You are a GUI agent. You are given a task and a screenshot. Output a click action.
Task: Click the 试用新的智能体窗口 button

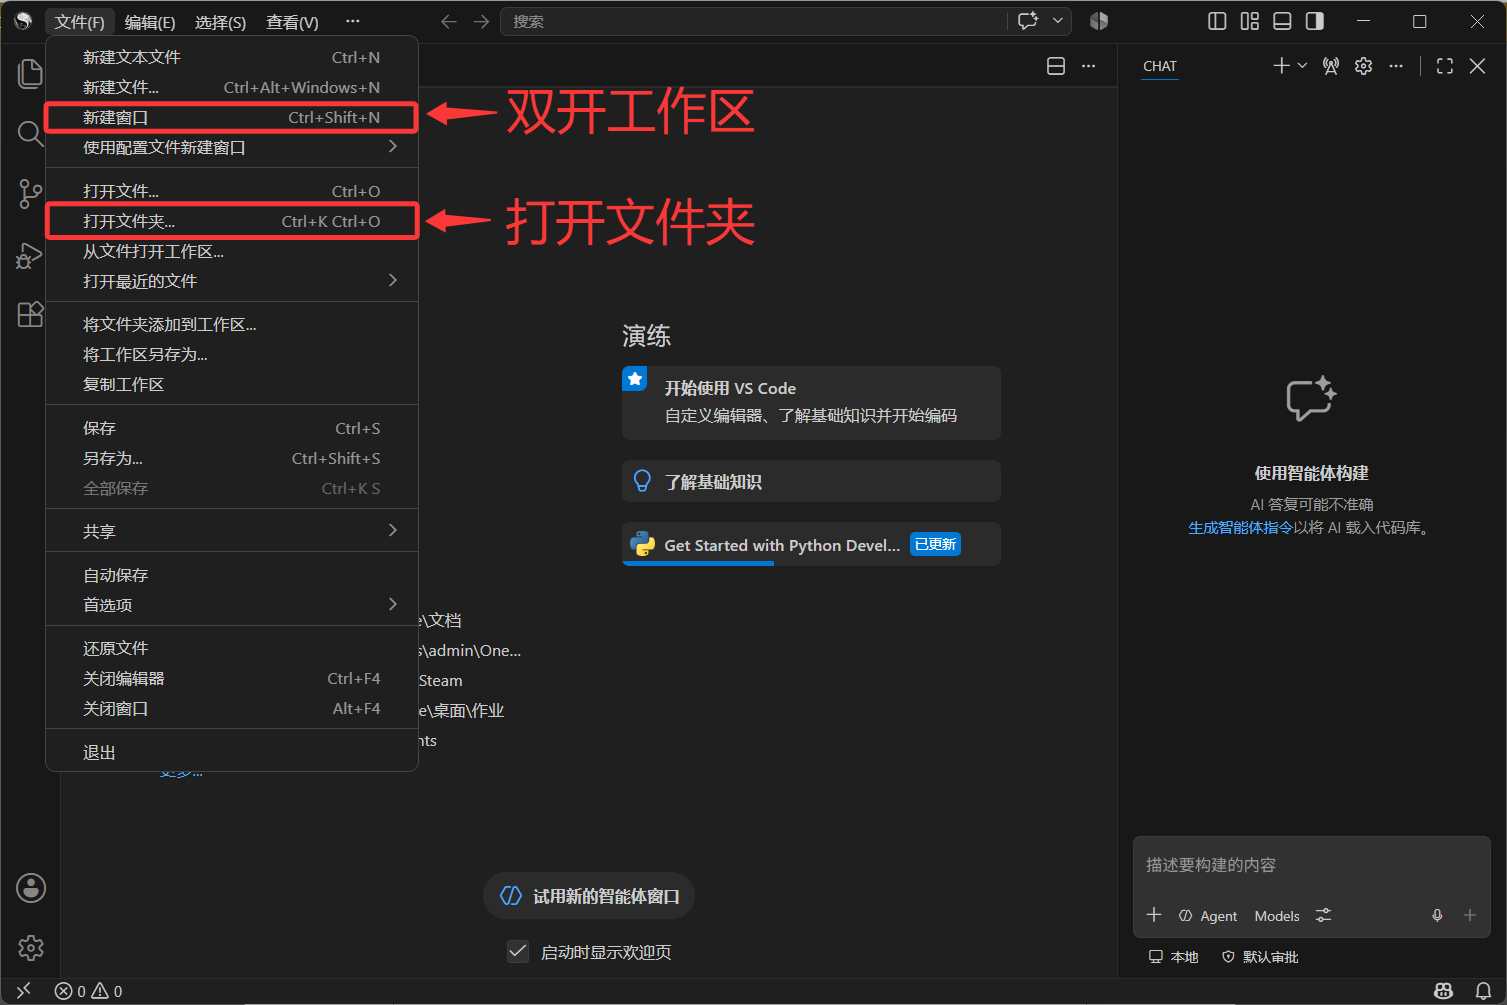589,896
